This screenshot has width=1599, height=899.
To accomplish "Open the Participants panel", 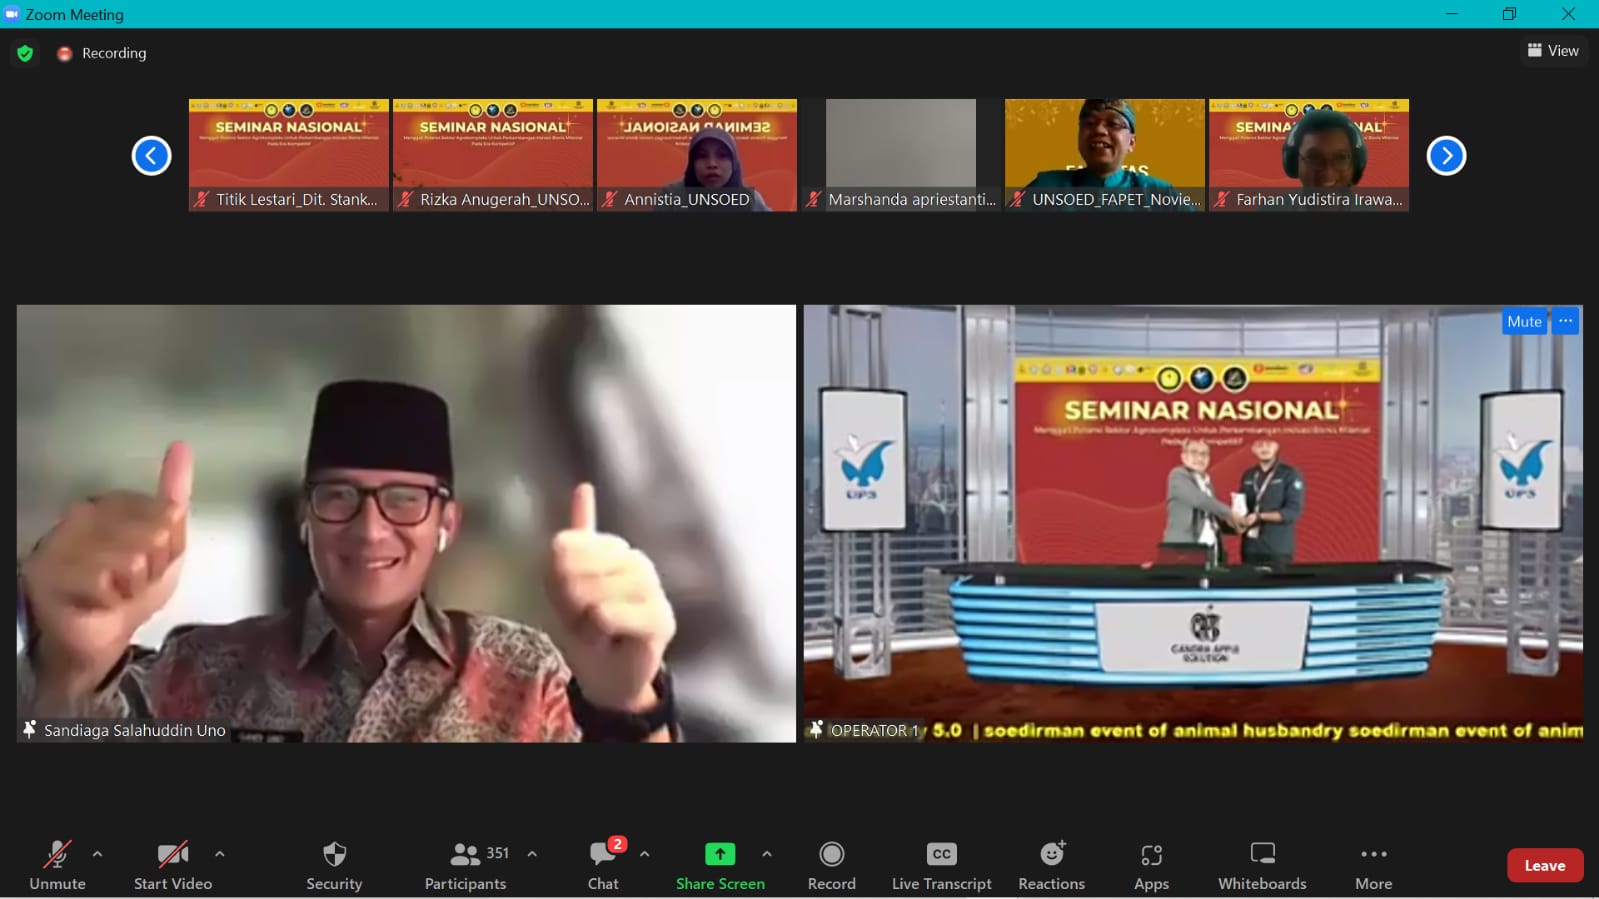I will coord(466,865).
